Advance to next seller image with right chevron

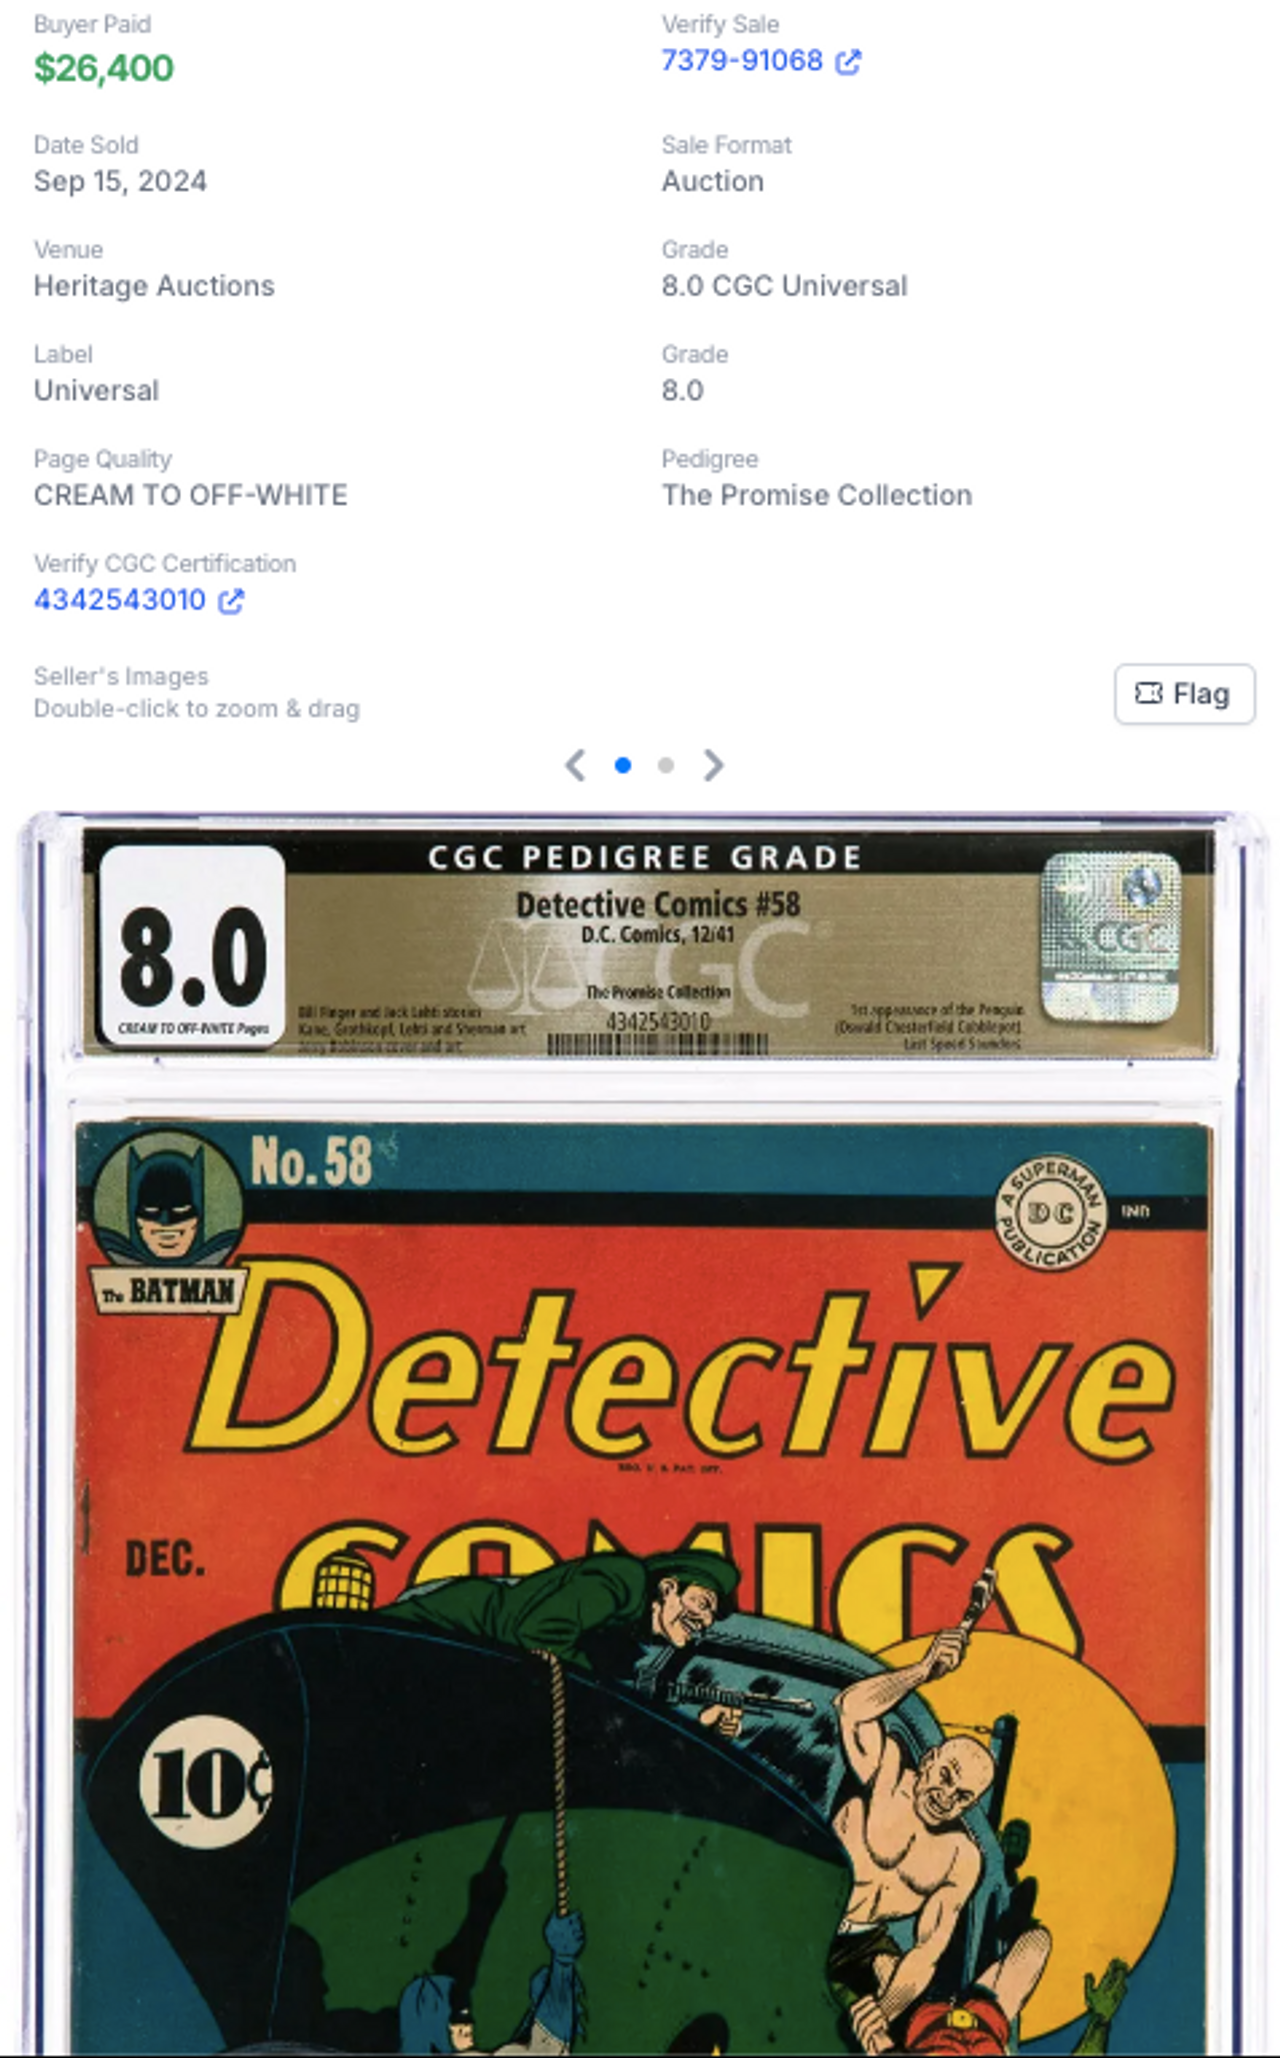coord(713,766)
